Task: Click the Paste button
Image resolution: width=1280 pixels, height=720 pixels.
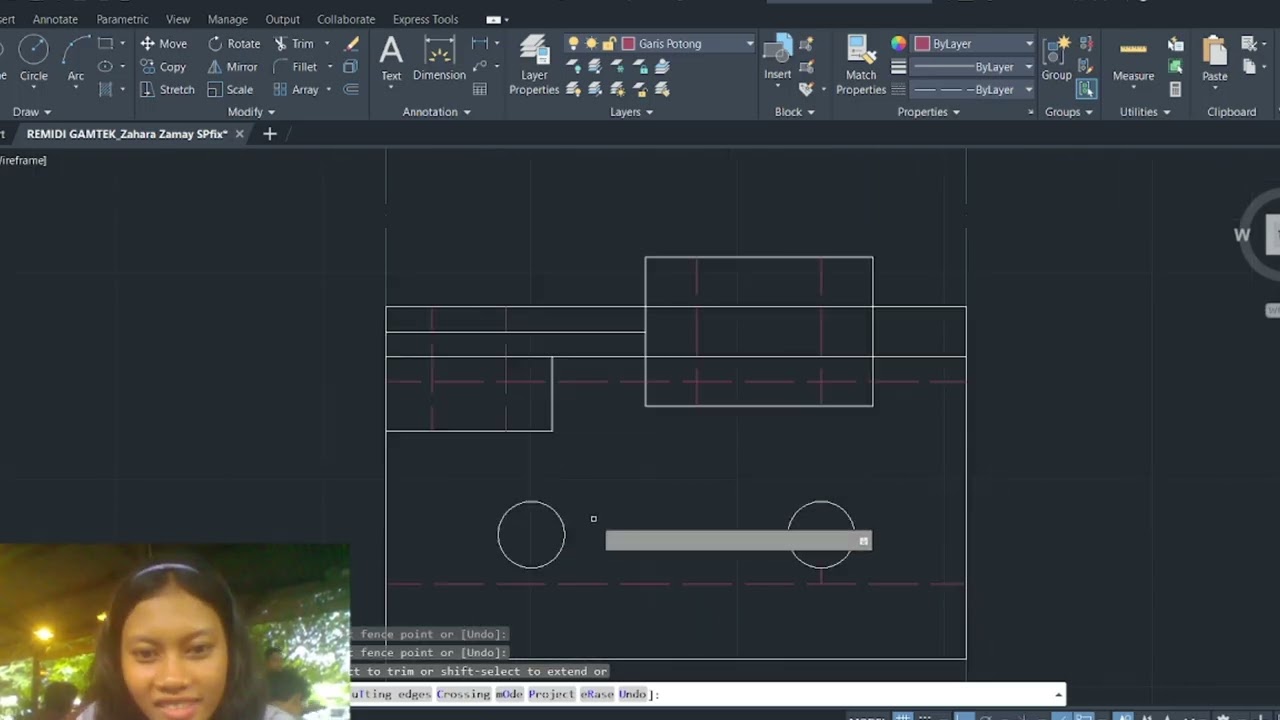Action: coord(1215,58)
